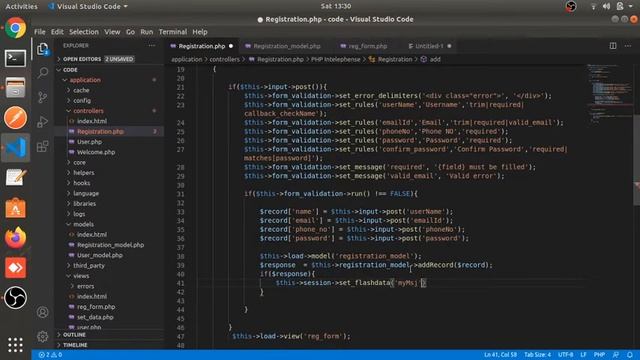Collapse the application folder

[x=85, y=80]
